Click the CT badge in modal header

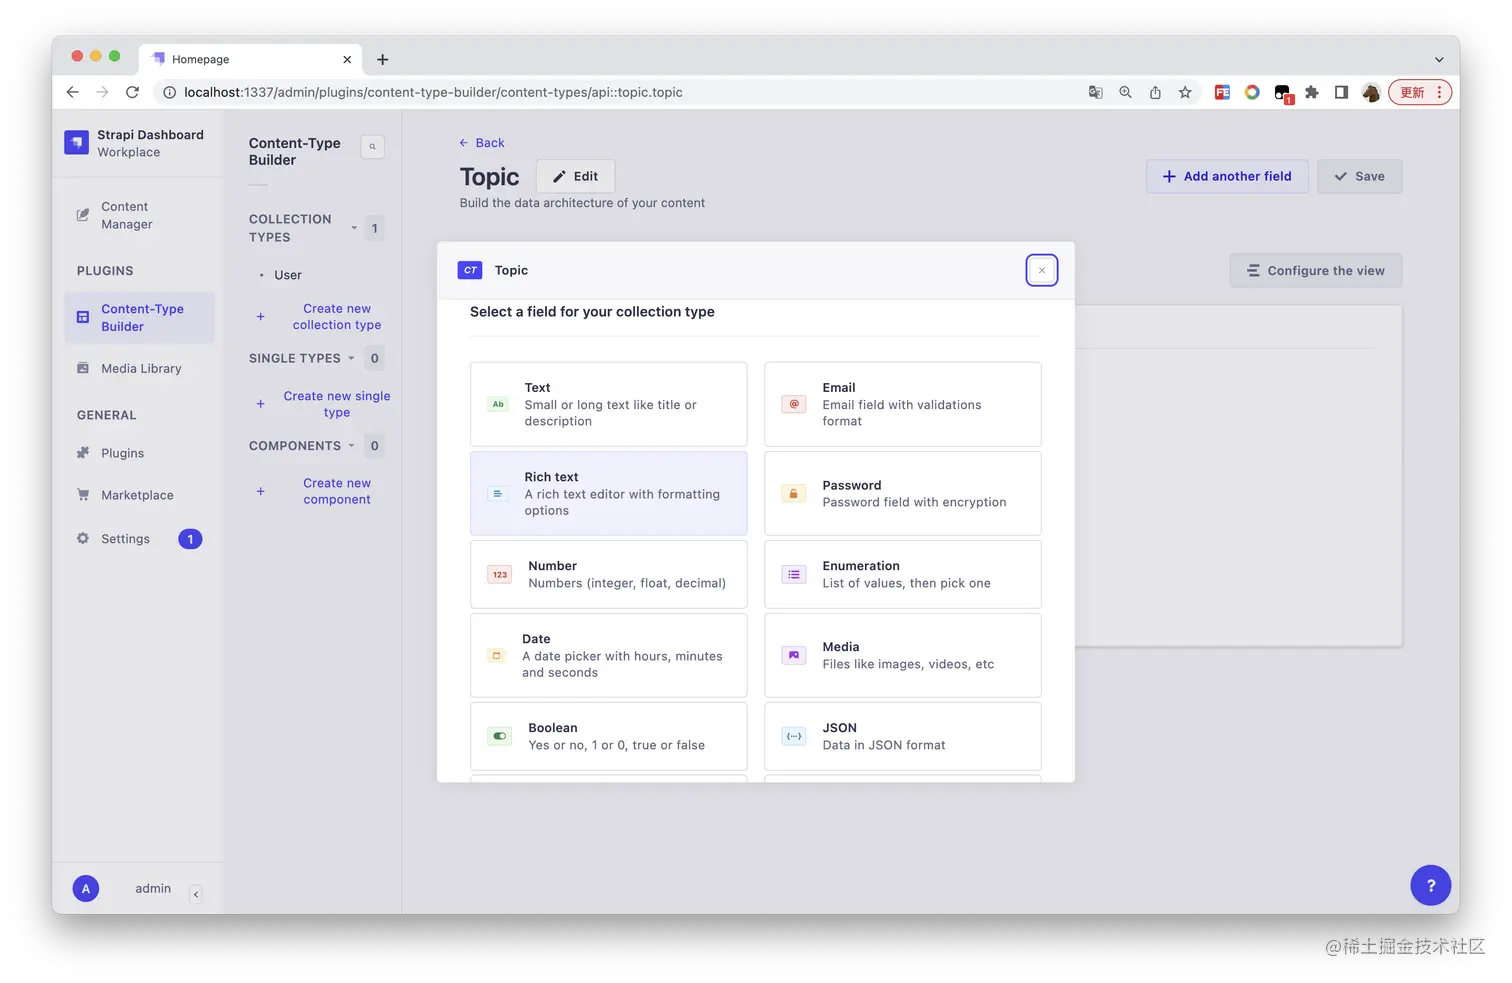470,270
